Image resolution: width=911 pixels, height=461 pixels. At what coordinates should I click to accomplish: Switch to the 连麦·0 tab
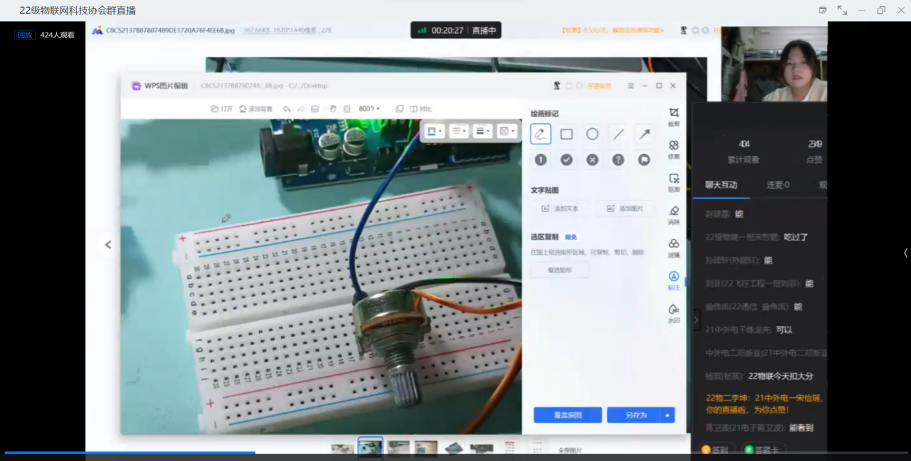(x=778, y=185)
